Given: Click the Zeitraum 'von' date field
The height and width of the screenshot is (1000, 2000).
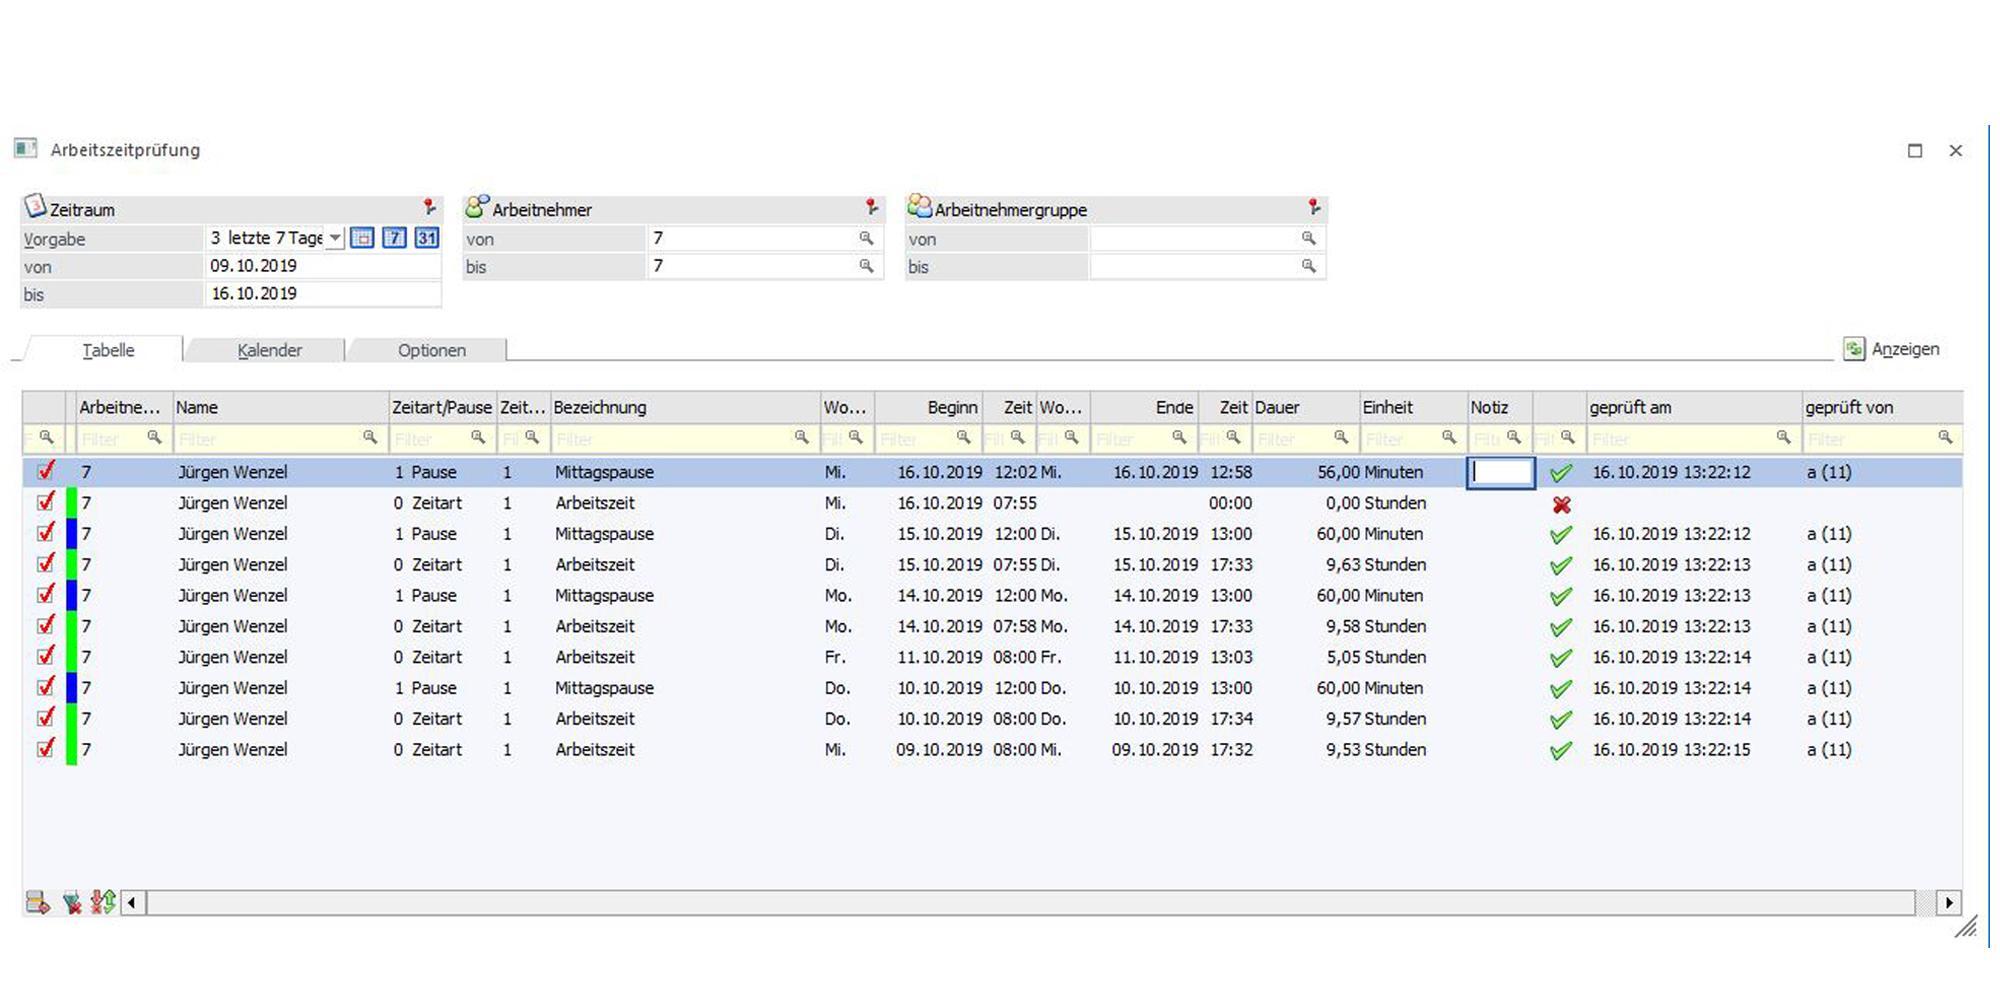Looking at the screenshot, I should tap(322, 266).
